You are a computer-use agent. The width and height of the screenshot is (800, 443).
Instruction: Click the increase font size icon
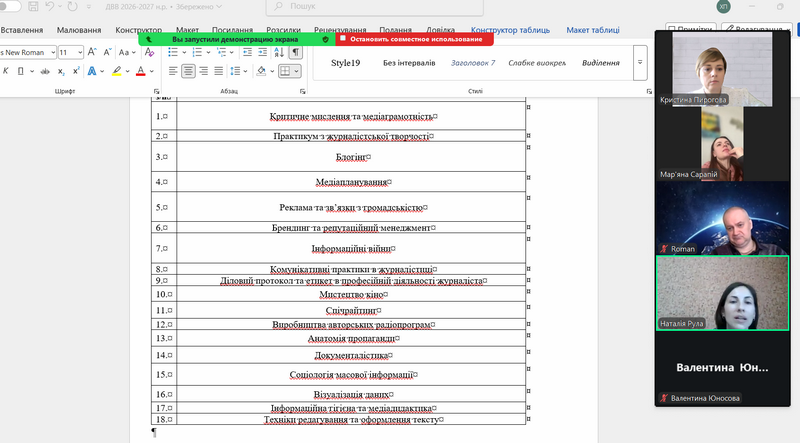pyautogui.click(x=93, y=52)
